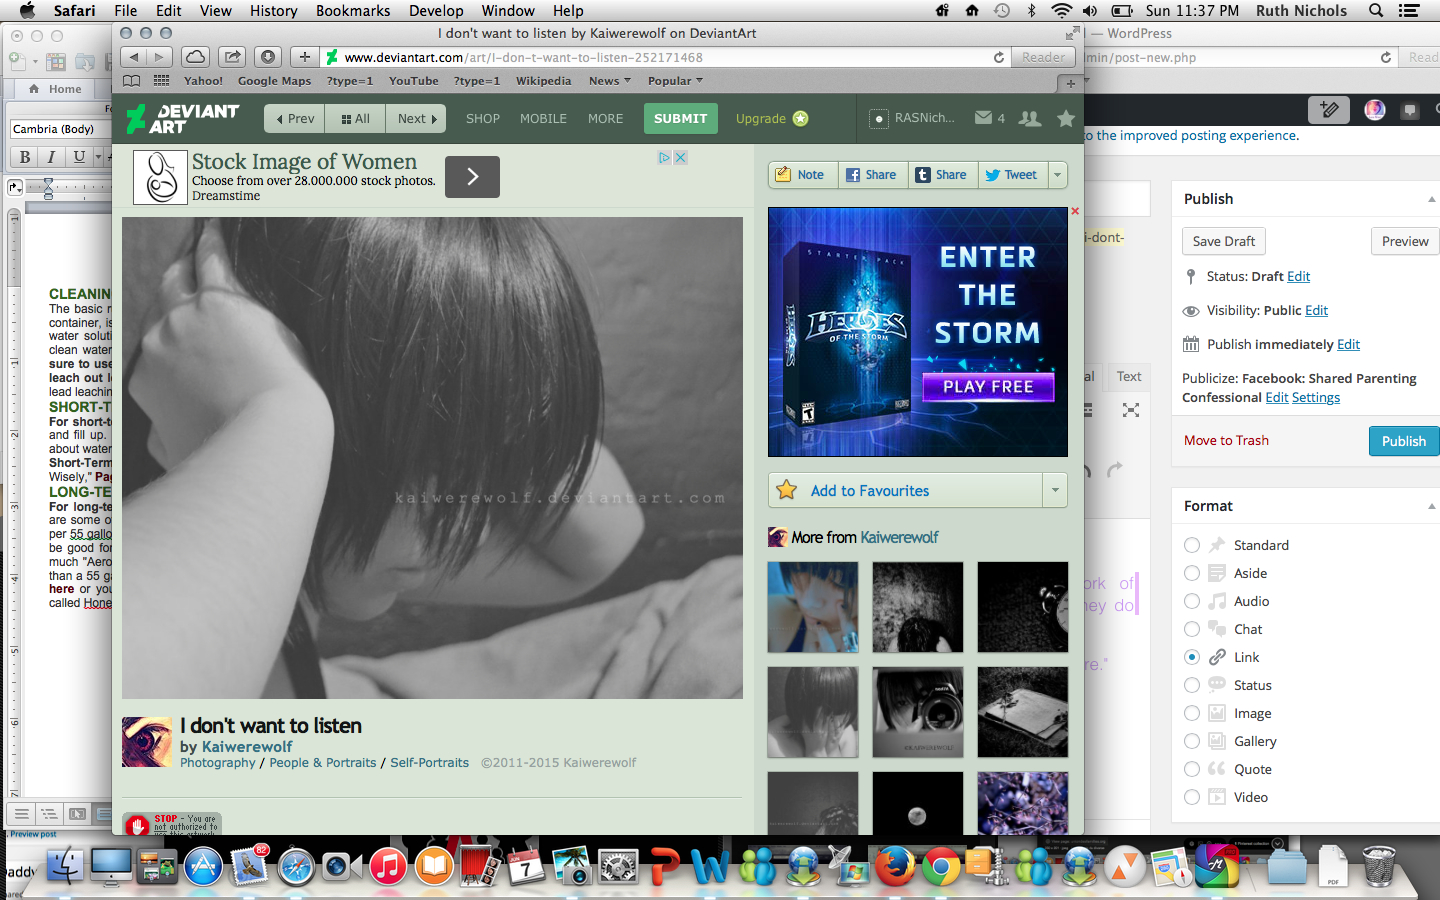Collapse the Publish panel
Image resolution: width=1440 pixels, height=900 pixels.
[1431, 199]
